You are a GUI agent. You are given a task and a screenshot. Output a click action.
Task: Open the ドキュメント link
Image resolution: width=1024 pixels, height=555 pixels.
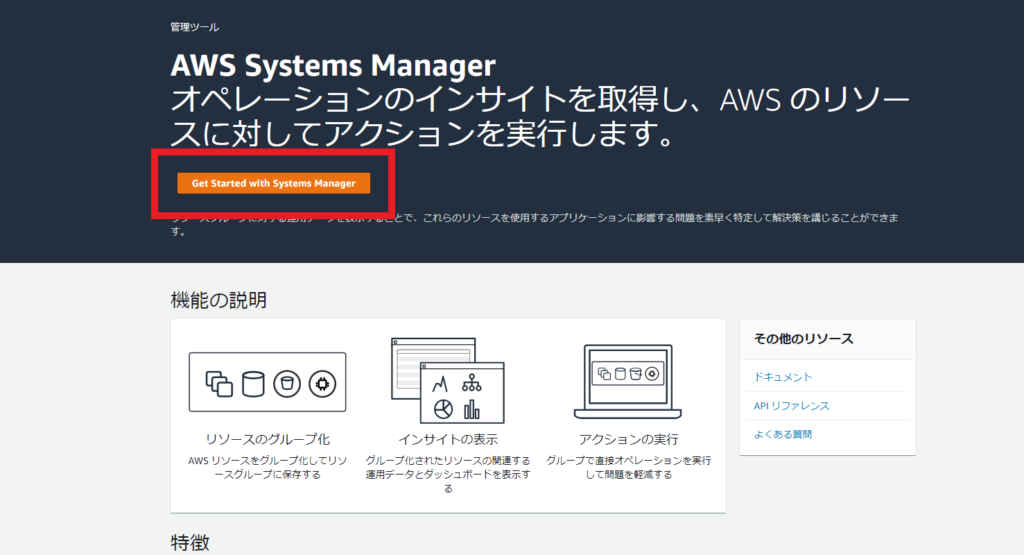(x=783, y=377)
